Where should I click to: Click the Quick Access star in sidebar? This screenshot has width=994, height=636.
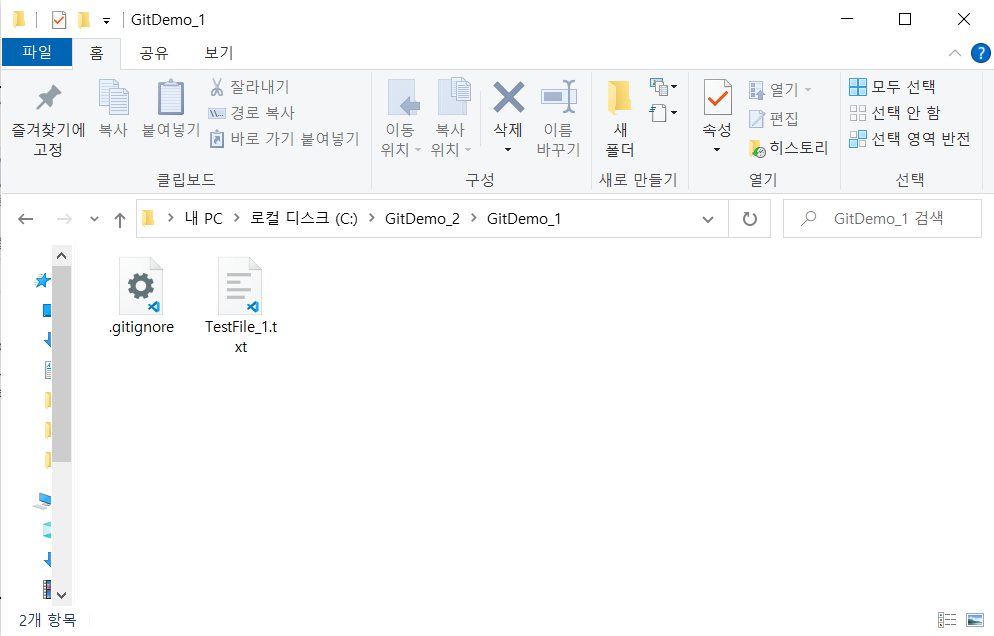[x=42, y=280]
